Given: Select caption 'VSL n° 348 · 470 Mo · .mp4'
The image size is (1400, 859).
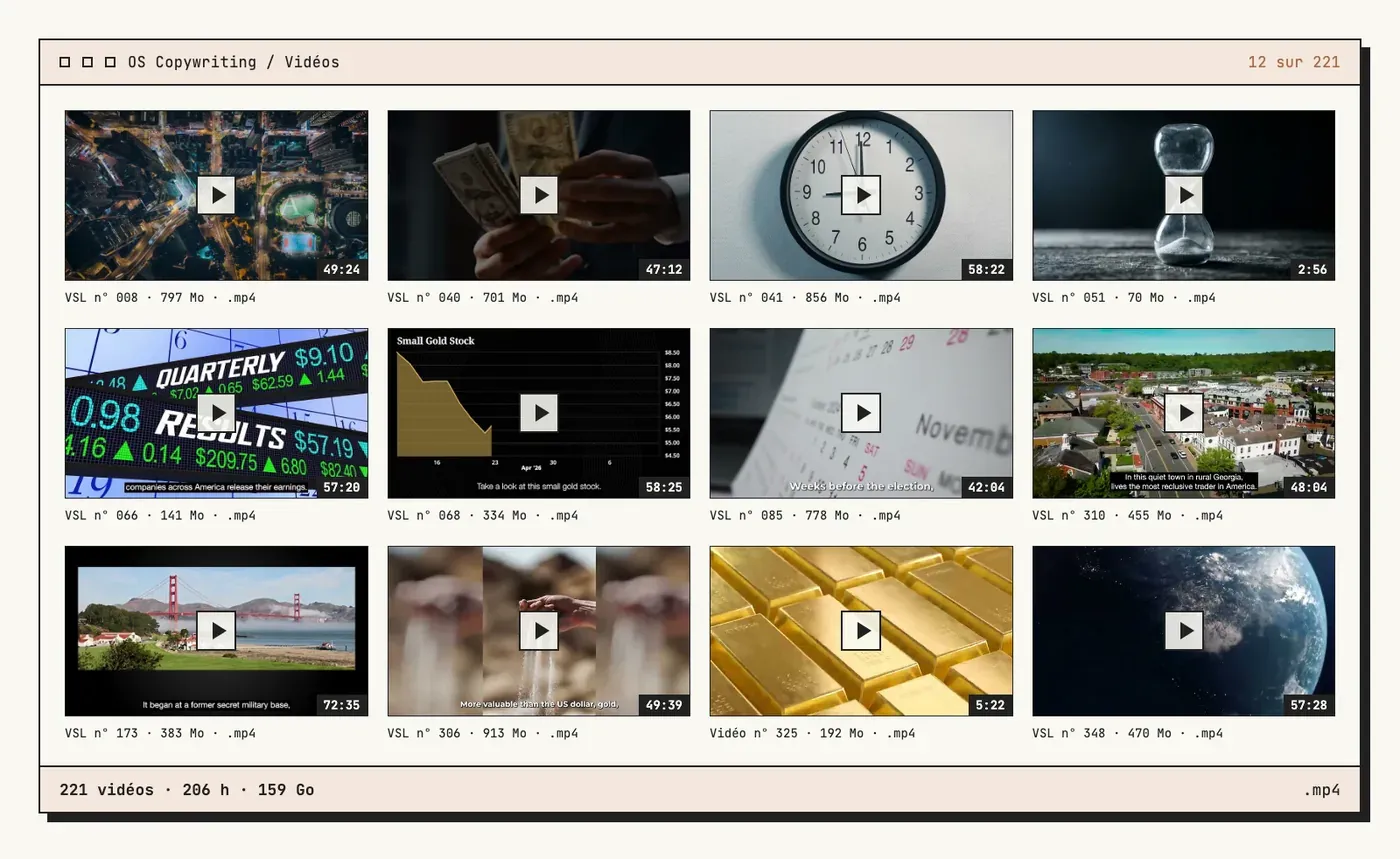Looking at the screenshot, I should 1128,733.
